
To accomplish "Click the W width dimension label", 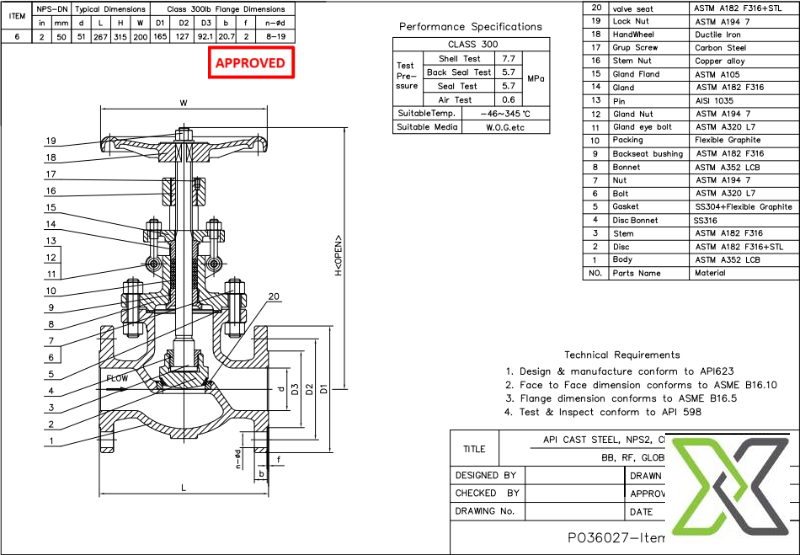I will [183, 103].
